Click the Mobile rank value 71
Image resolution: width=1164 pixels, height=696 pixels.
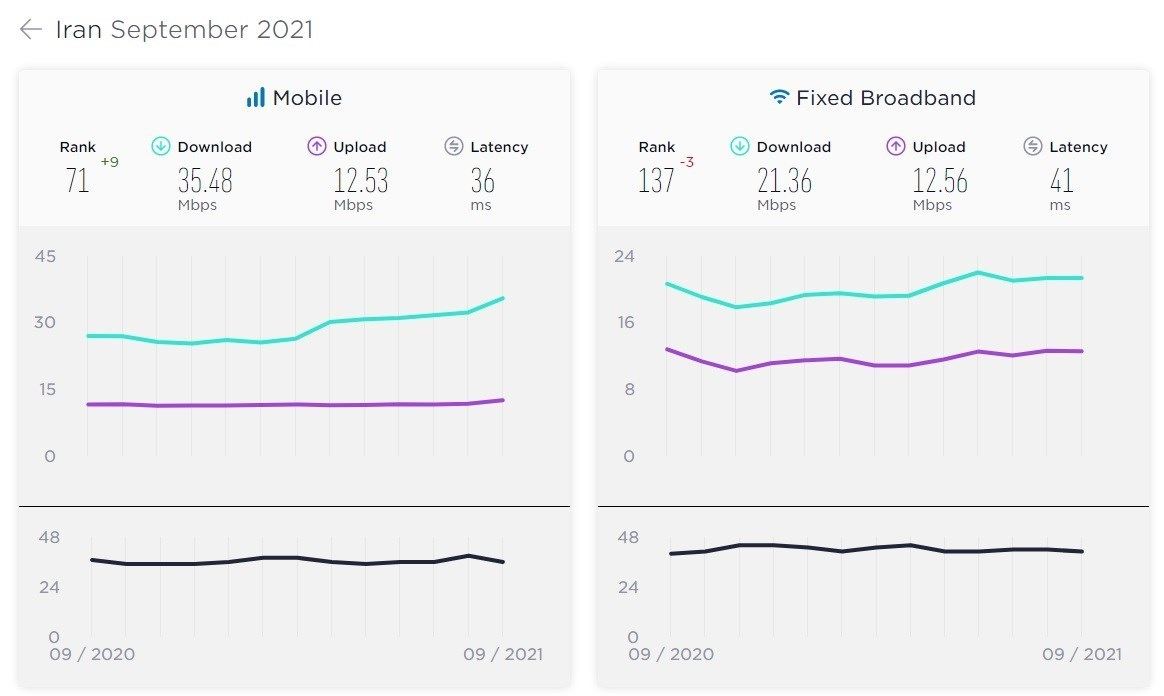pos(77,182)
